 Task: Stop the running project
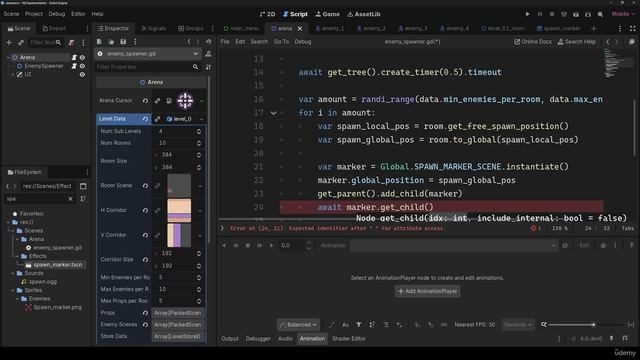(552, 14)
